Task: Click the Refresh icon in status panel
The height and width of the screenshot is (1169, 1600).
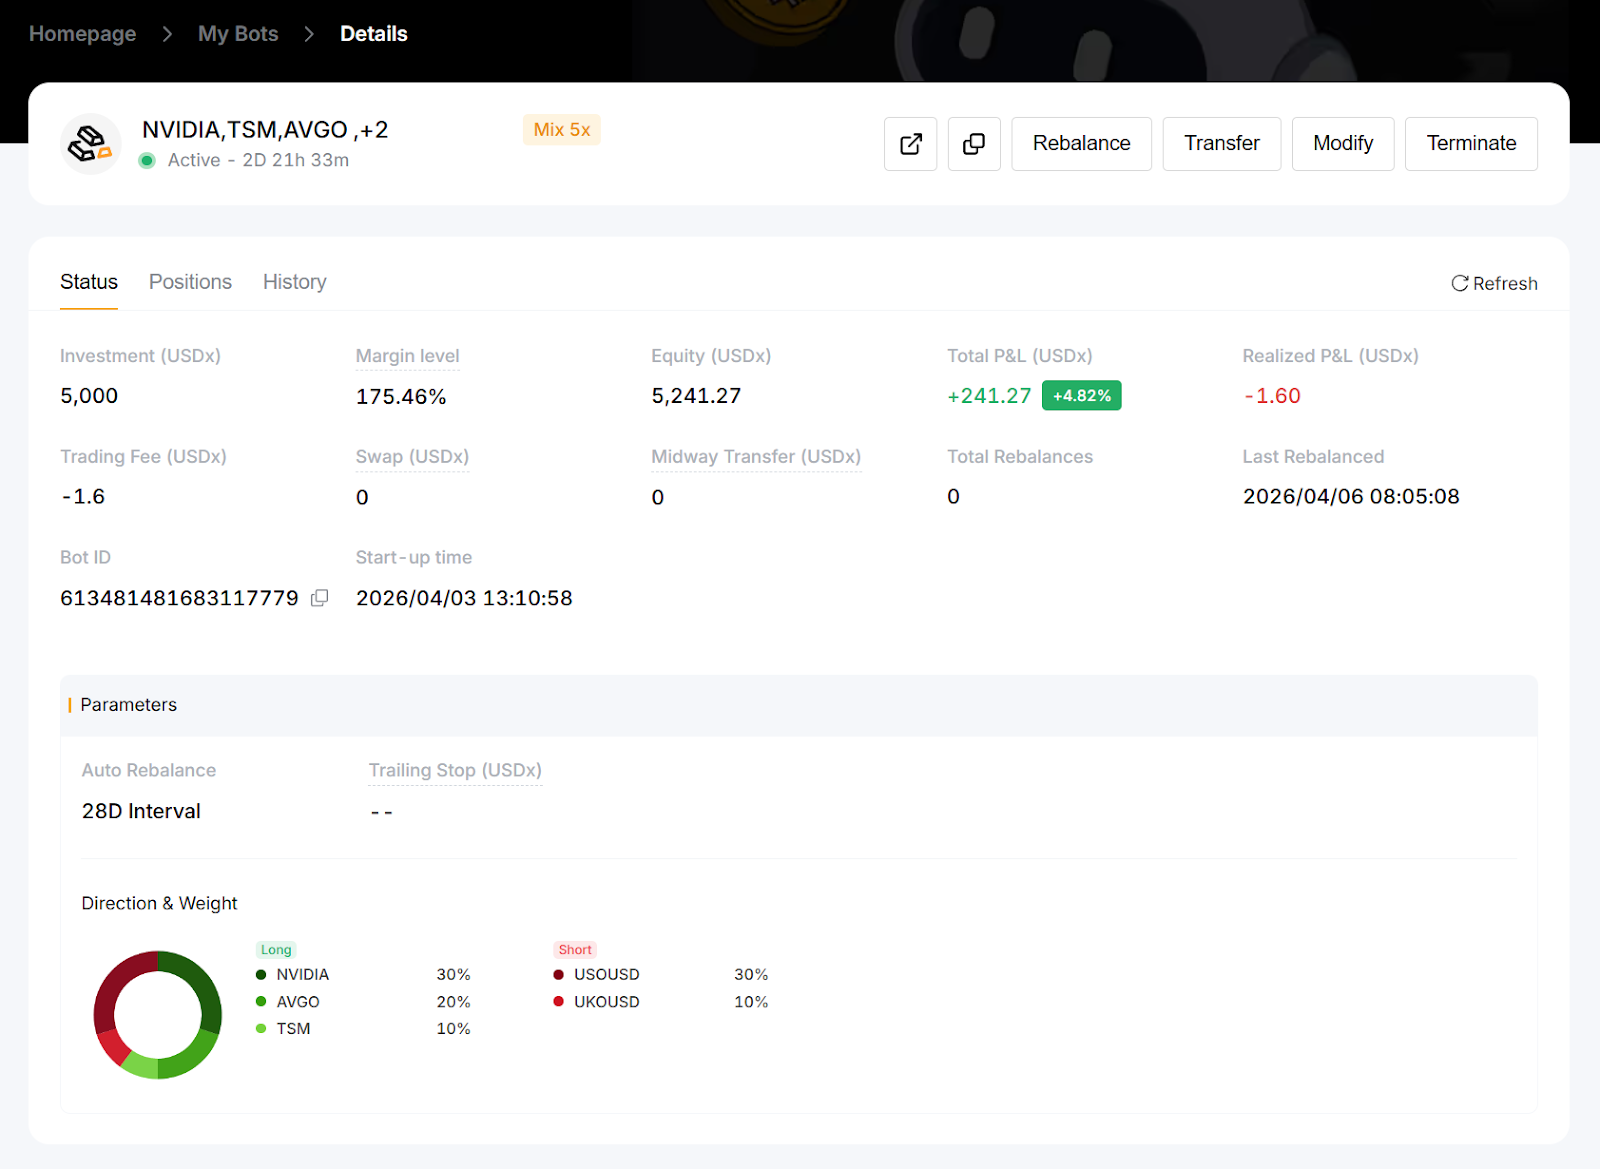Action: pos(1459,283)
